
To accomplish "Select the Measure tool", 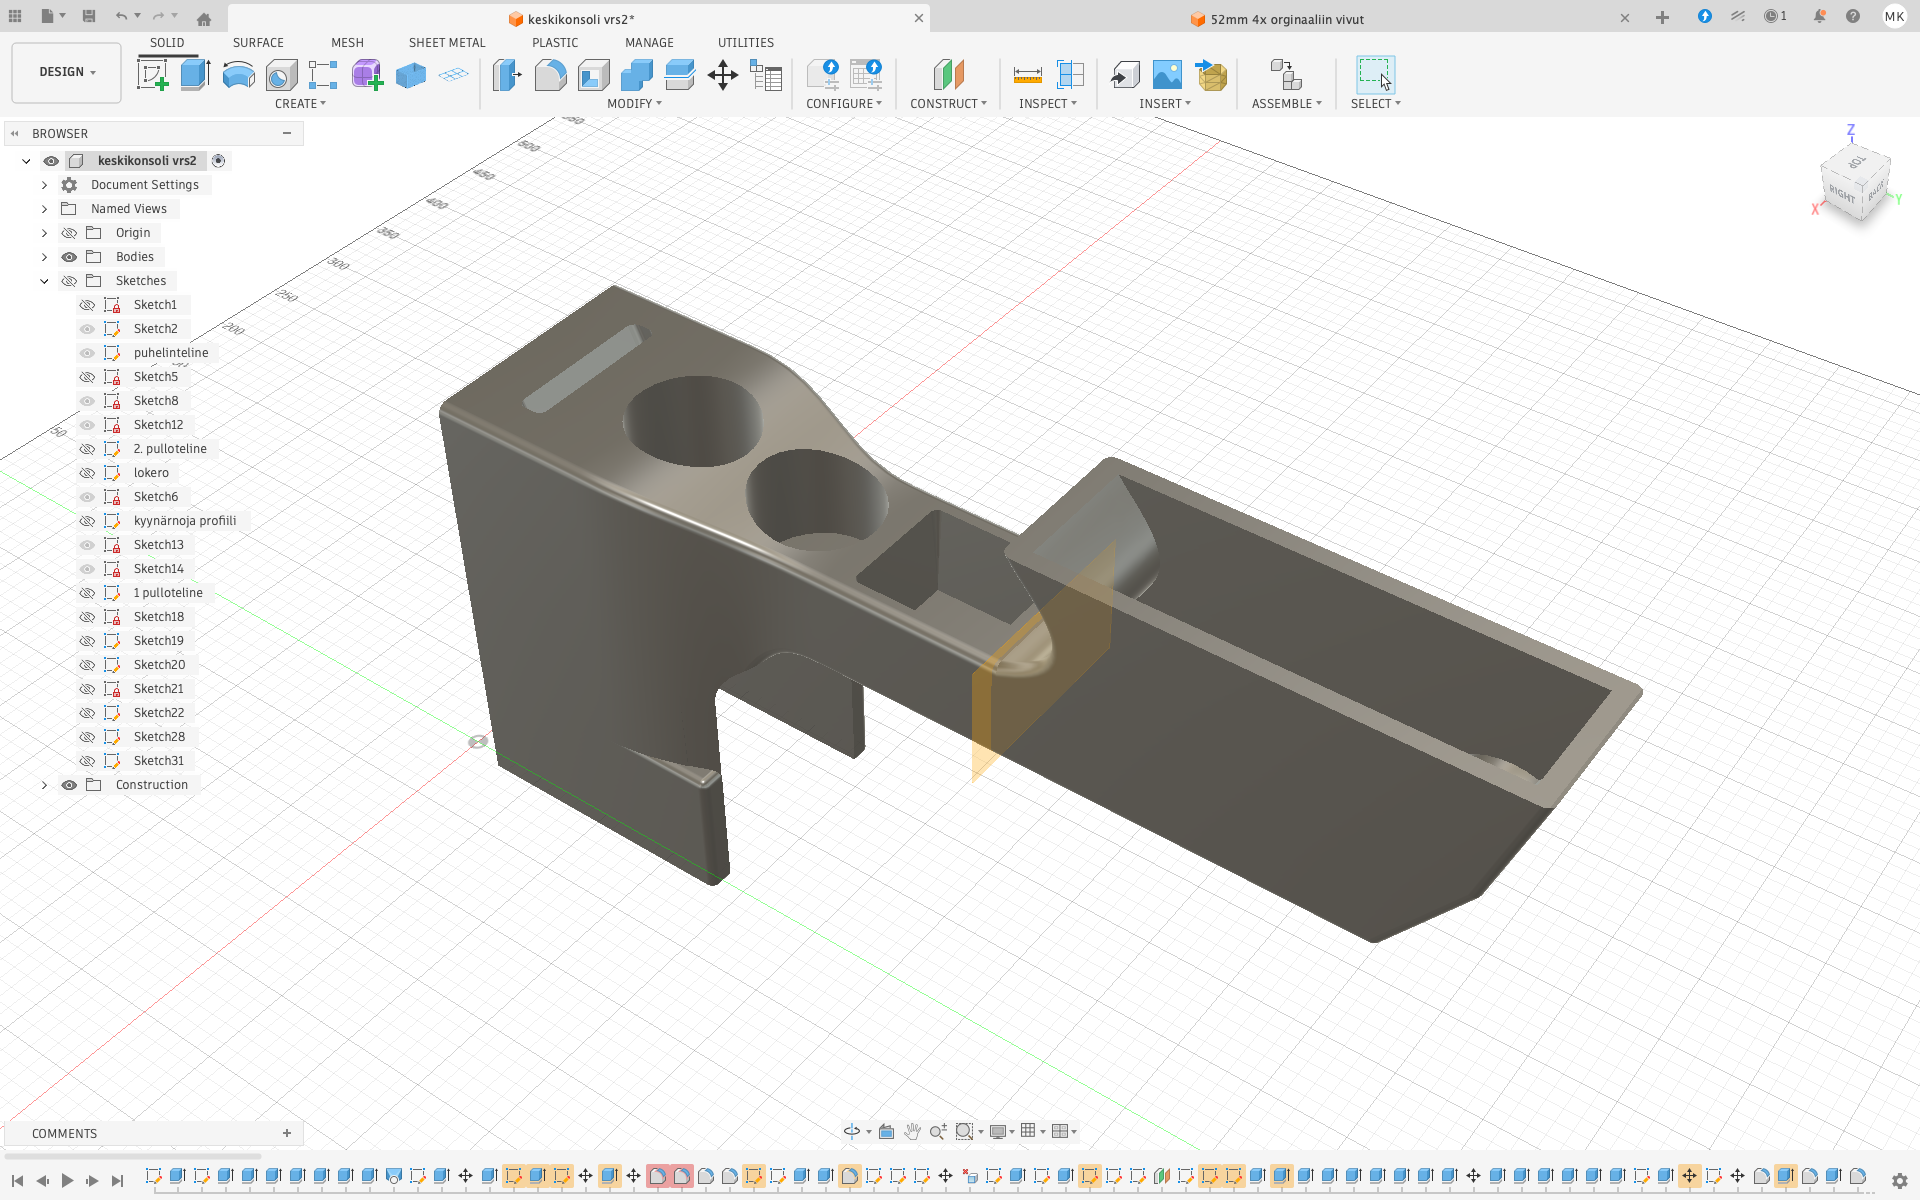I will (1027, 75).
